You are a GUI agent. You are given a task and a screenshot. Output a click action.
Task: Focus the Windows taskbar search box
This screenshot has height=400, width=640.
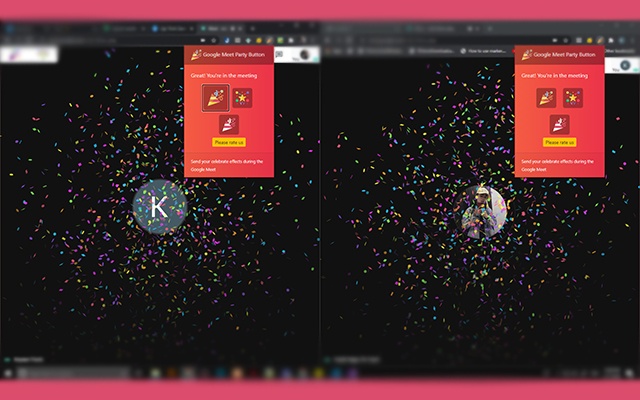[x=74, y=373]
